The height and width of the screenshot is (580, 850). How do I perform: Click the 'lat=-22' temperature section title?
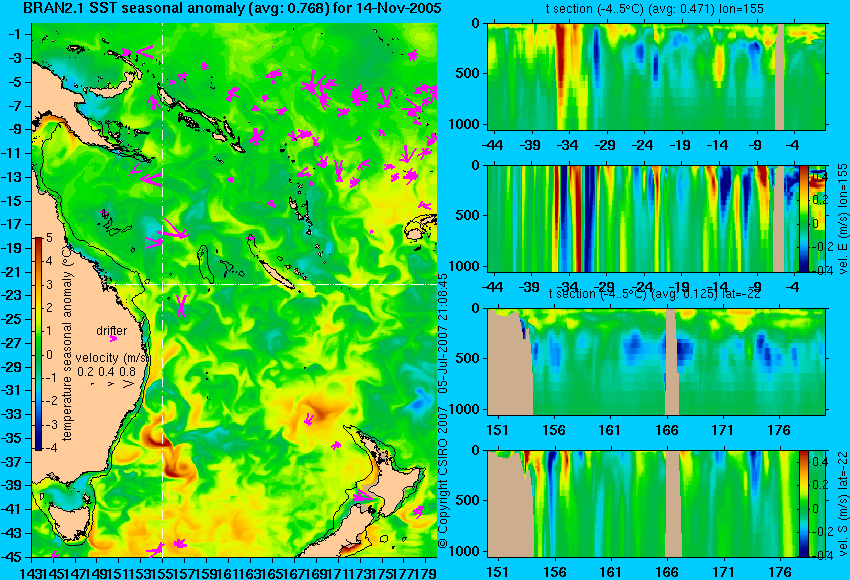pyautogui.click(x=654, y=294)
